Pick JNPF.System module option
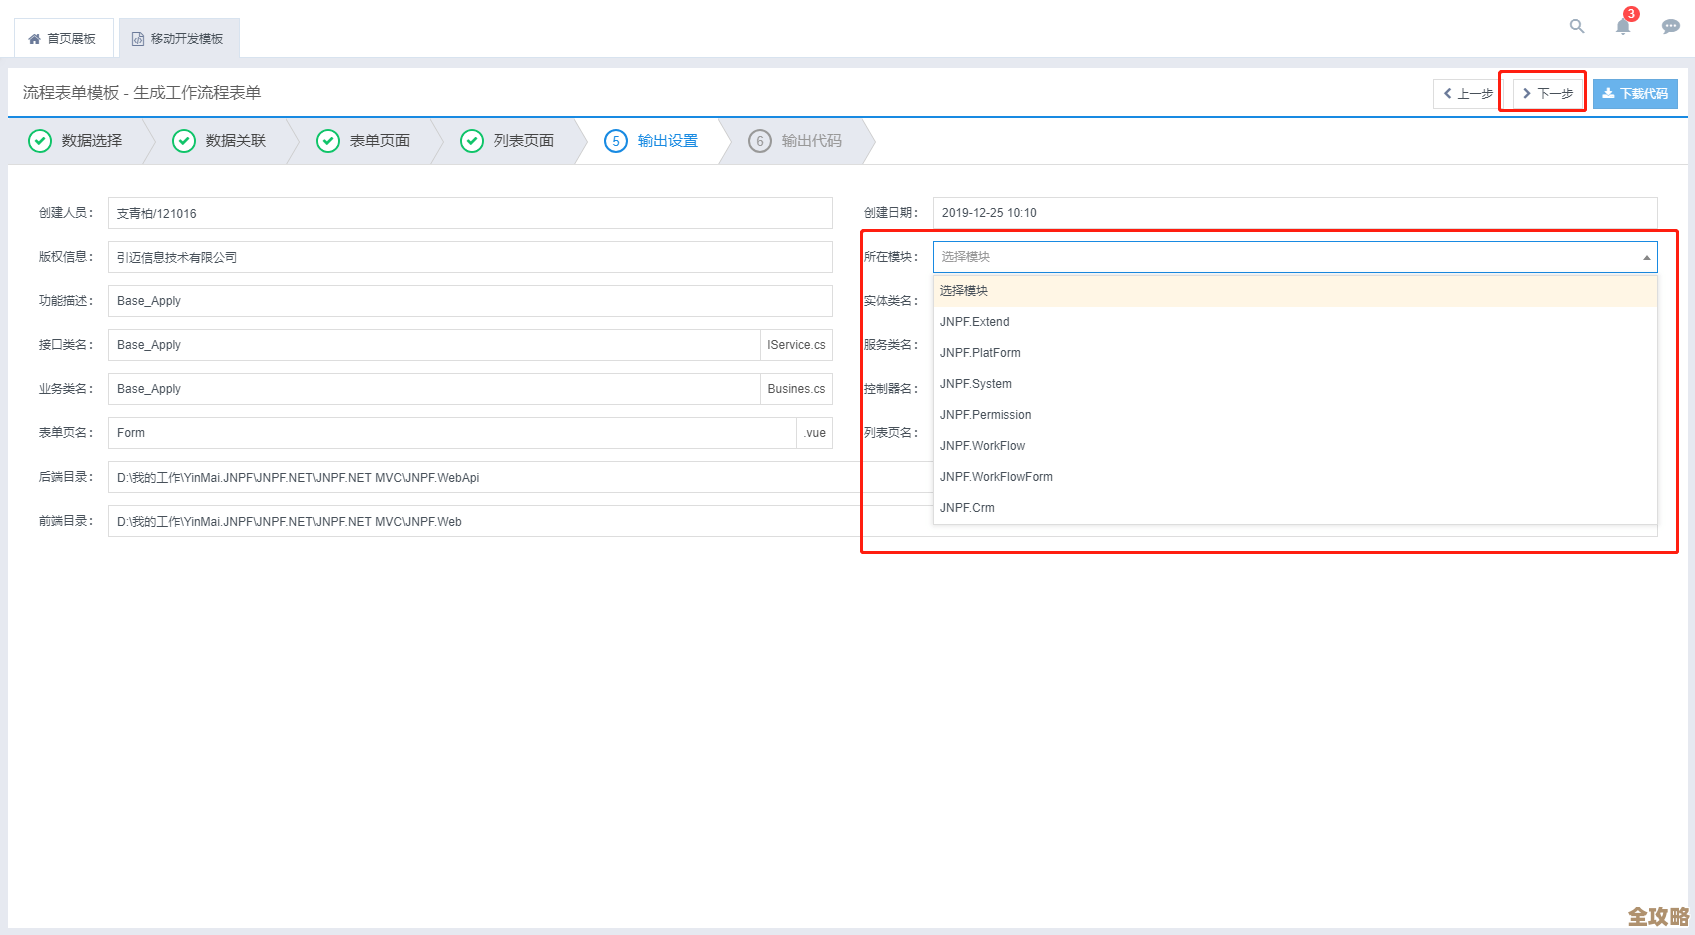1695x935 pixels. [x=976, y=384]
